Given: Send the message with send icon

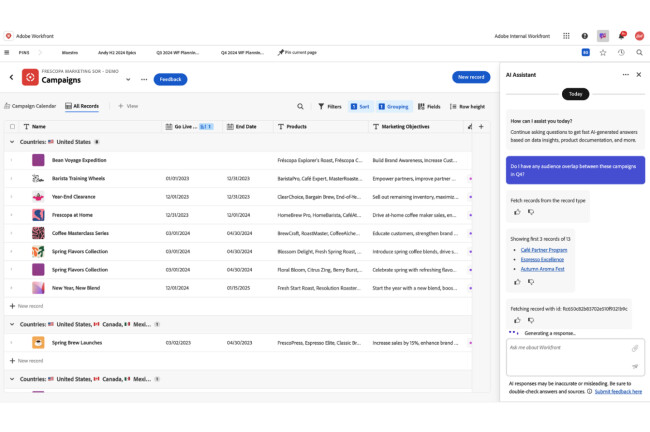Looking at the screenshot, I should (x=635, y=366).
